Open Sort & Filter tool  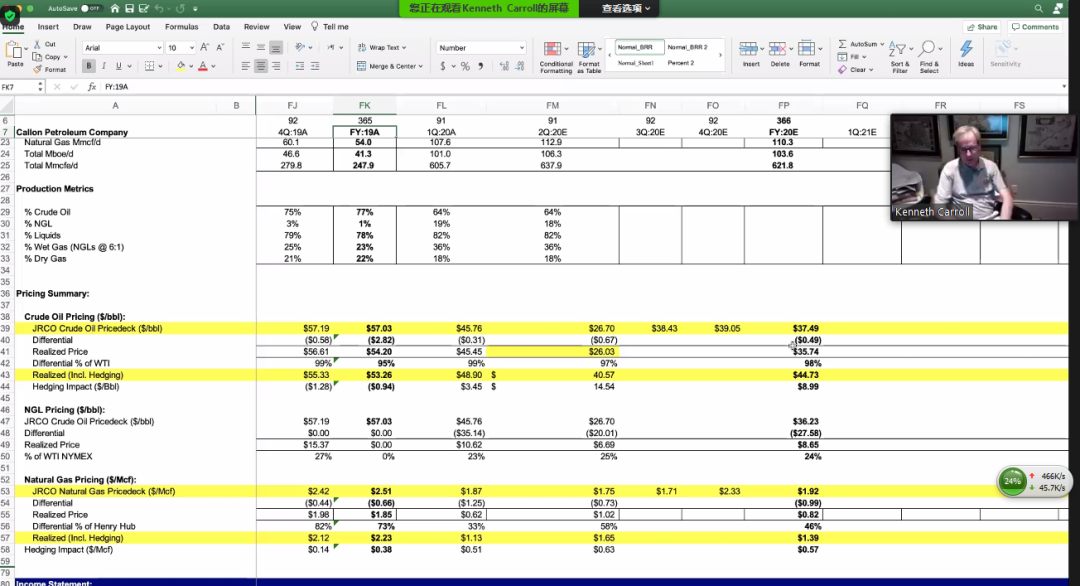[900, 55]
